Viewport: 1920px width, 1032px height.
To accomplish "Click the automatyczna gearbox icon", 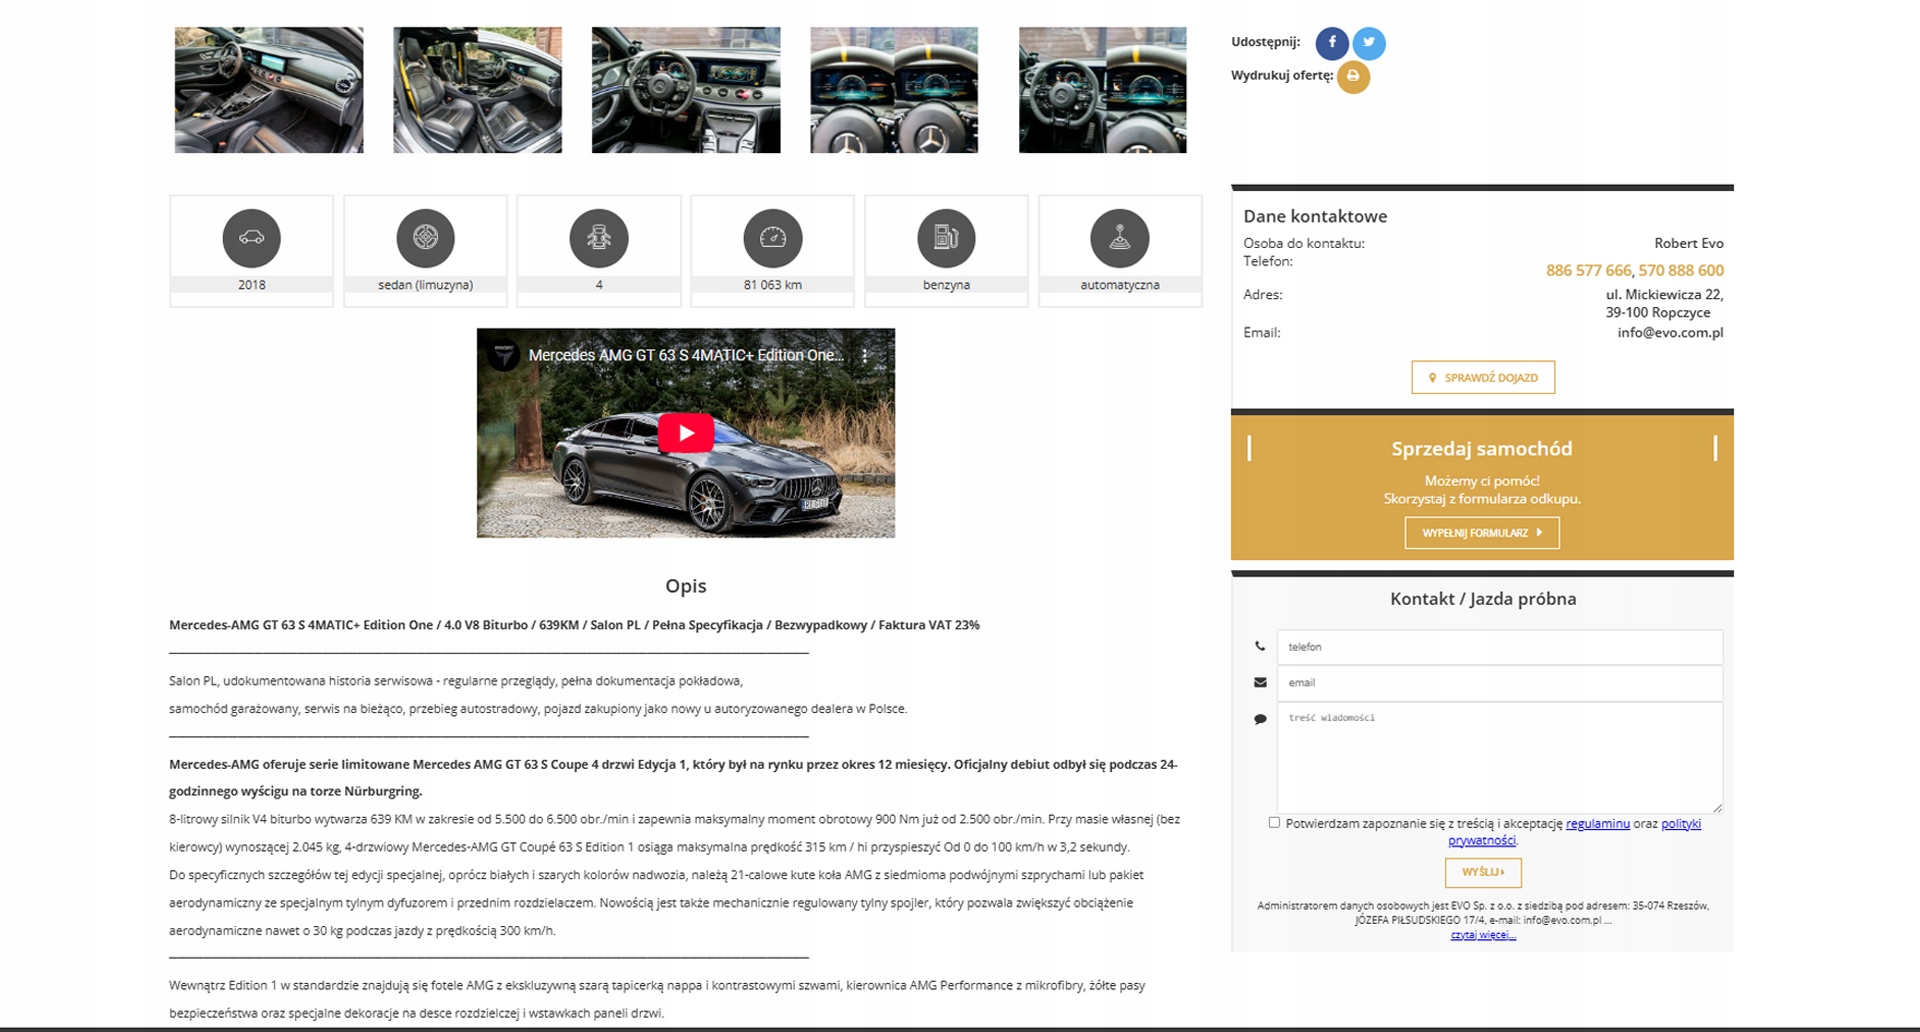I will (x=1120, y=238).
